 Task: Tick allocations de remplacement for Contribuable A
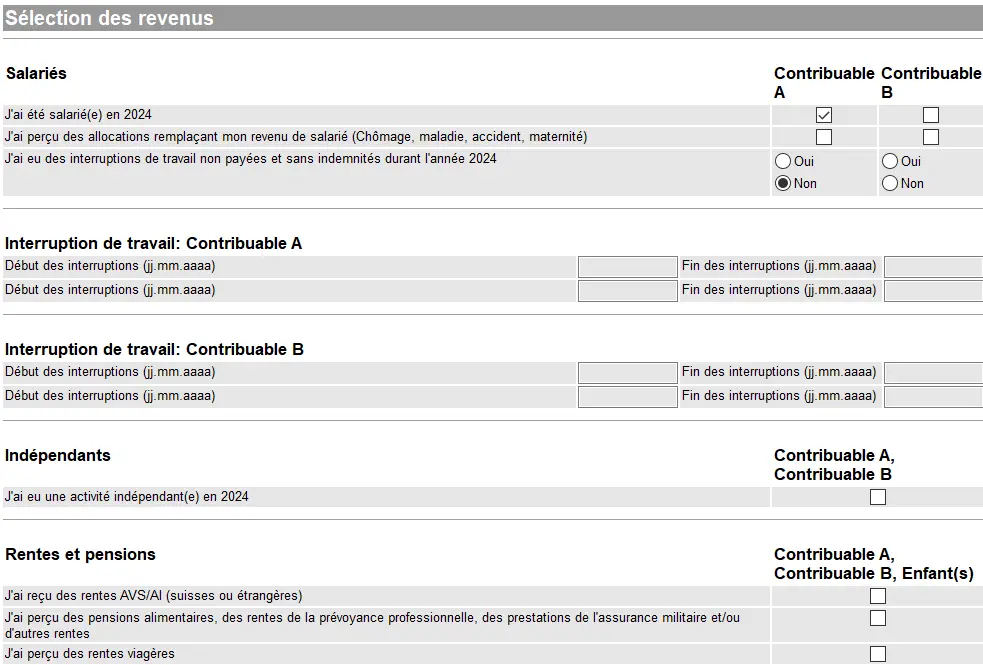824,137
